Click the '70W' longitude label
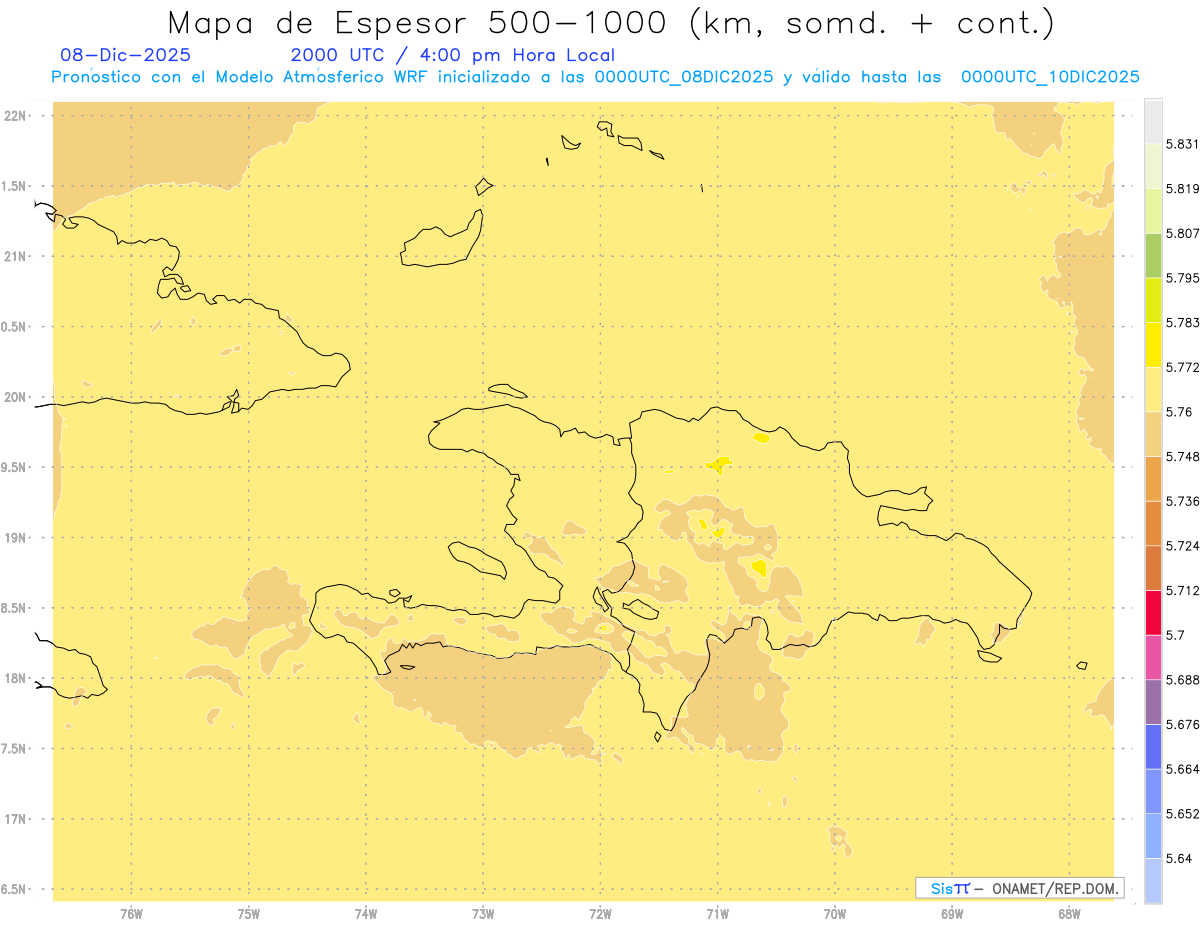The image size is (1200, 927). click(835, 914)
